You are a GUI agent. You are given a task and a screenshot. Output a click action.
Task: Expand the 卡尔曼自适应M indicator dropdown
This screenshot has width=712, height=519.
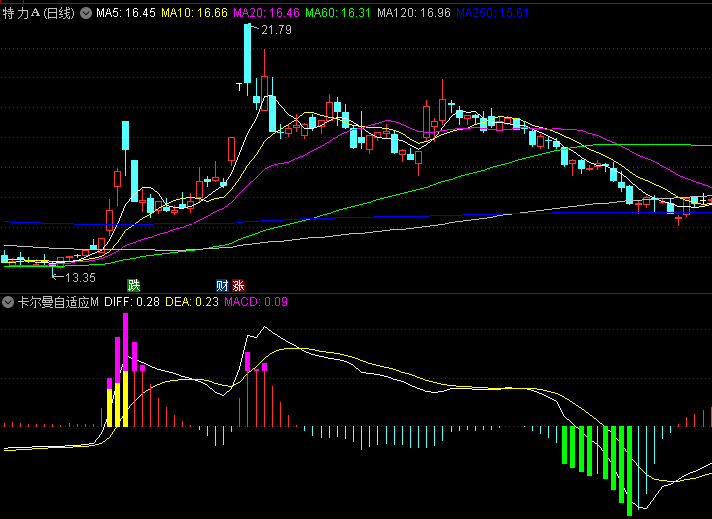(8, 302)
